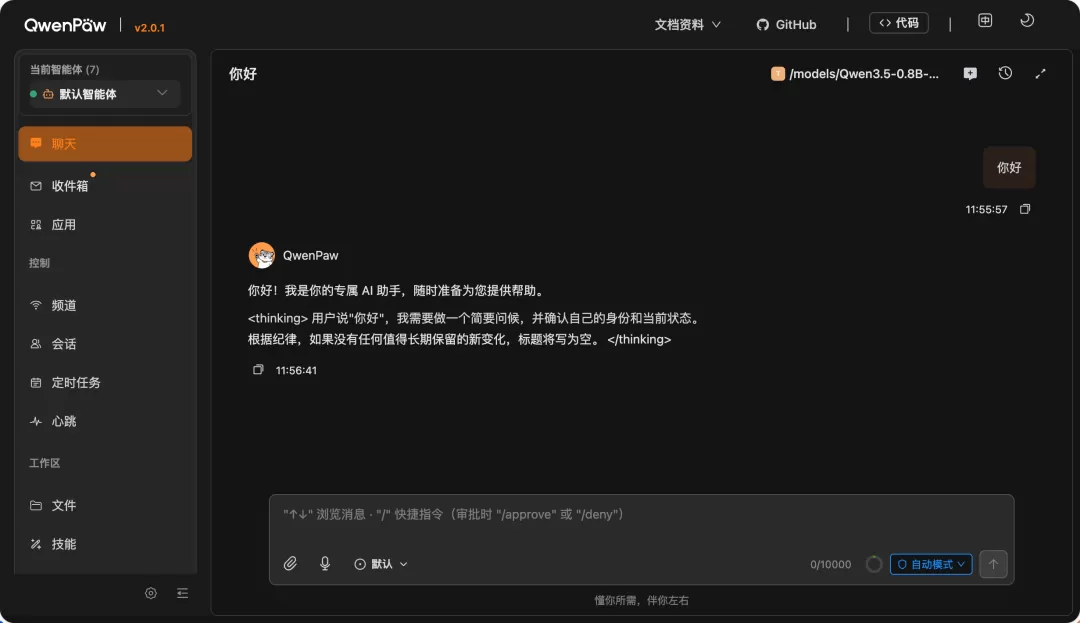The width and height of the screenshot is (1080, 623).
Task: Expand the chat panel to fullscreen
Action: [1040, 74]
